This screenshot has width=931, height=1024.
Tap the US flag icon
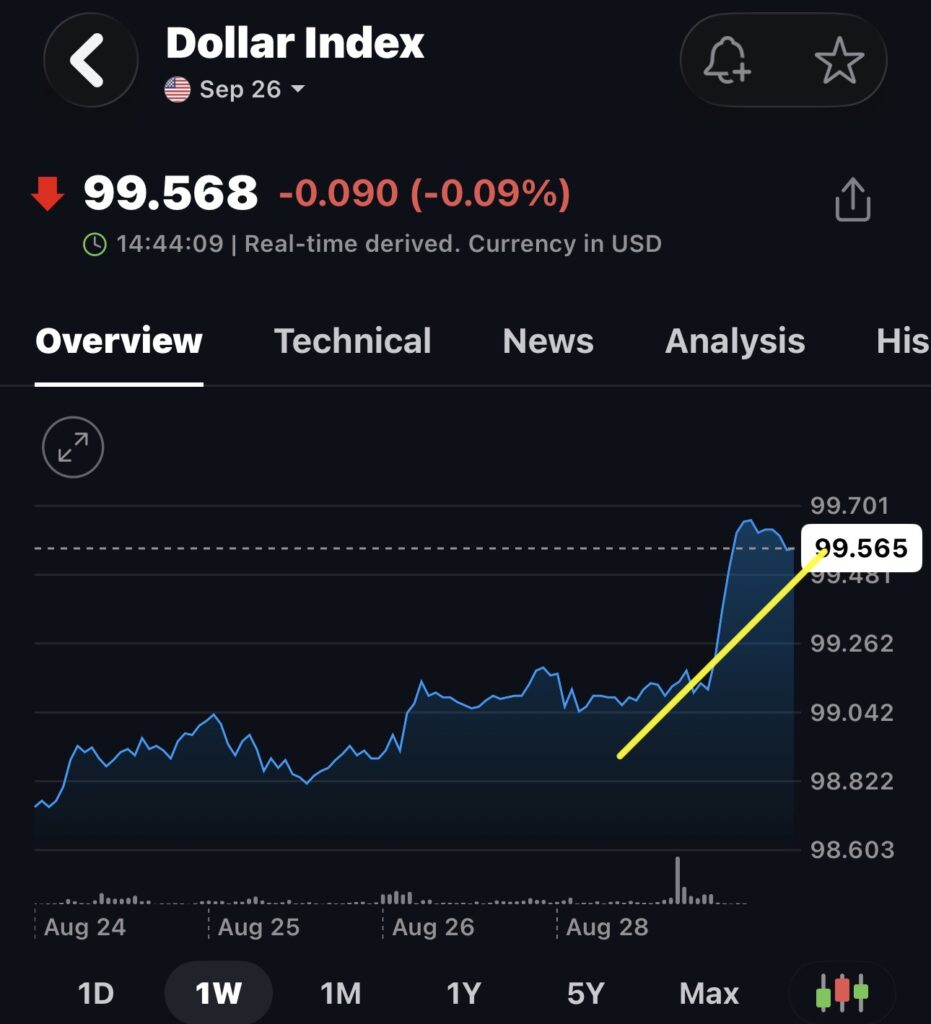pos(178,89)
